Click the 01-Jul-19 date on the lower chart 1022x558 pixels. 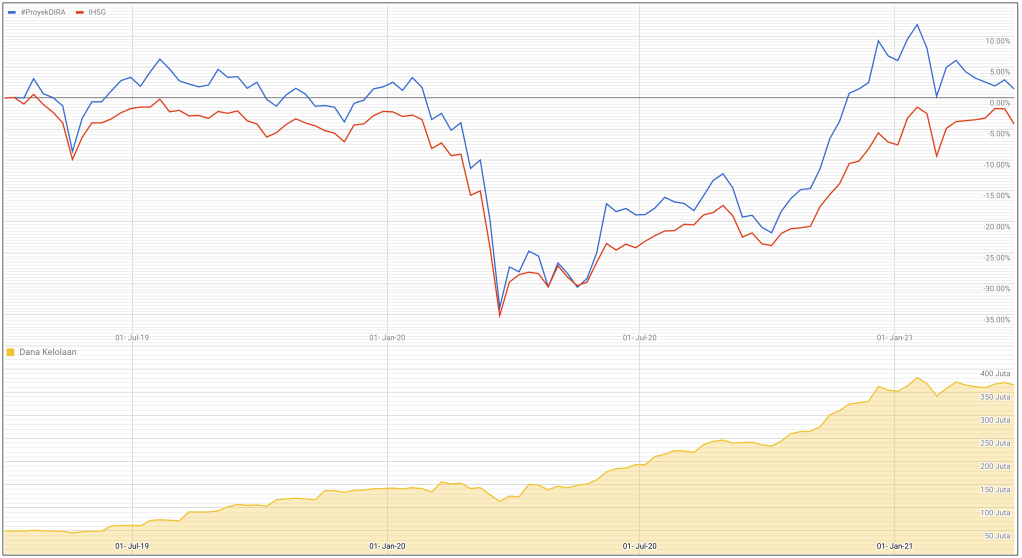pos(132,546)
